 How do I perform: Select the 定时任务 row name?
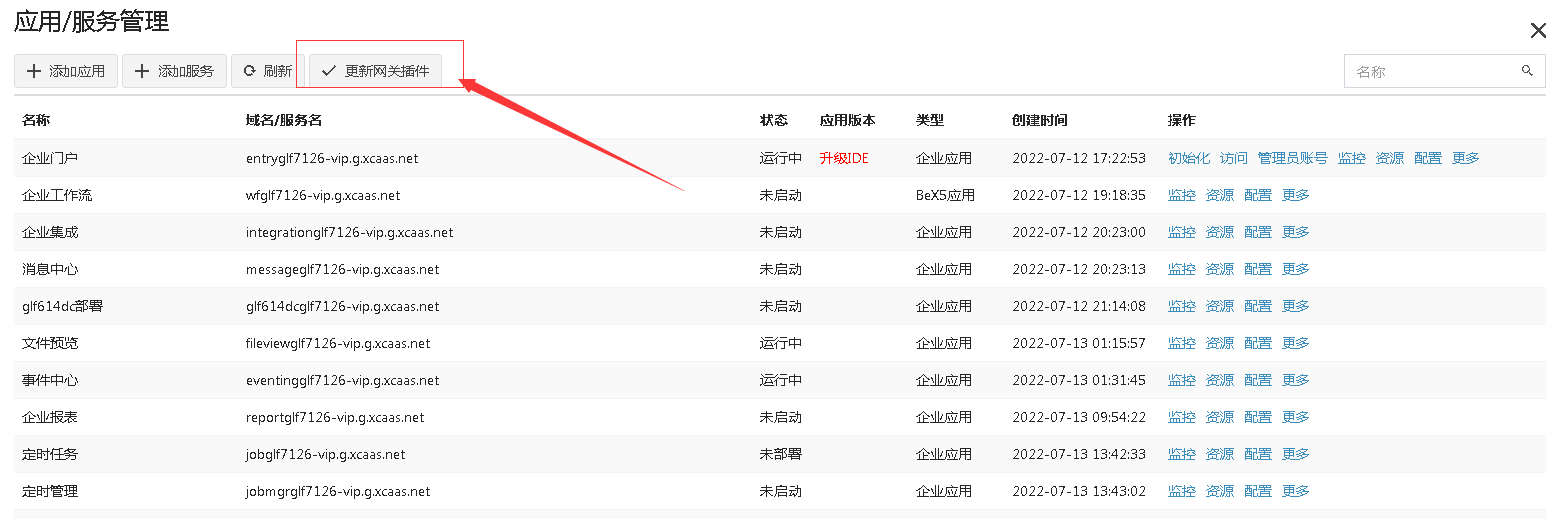50,454
